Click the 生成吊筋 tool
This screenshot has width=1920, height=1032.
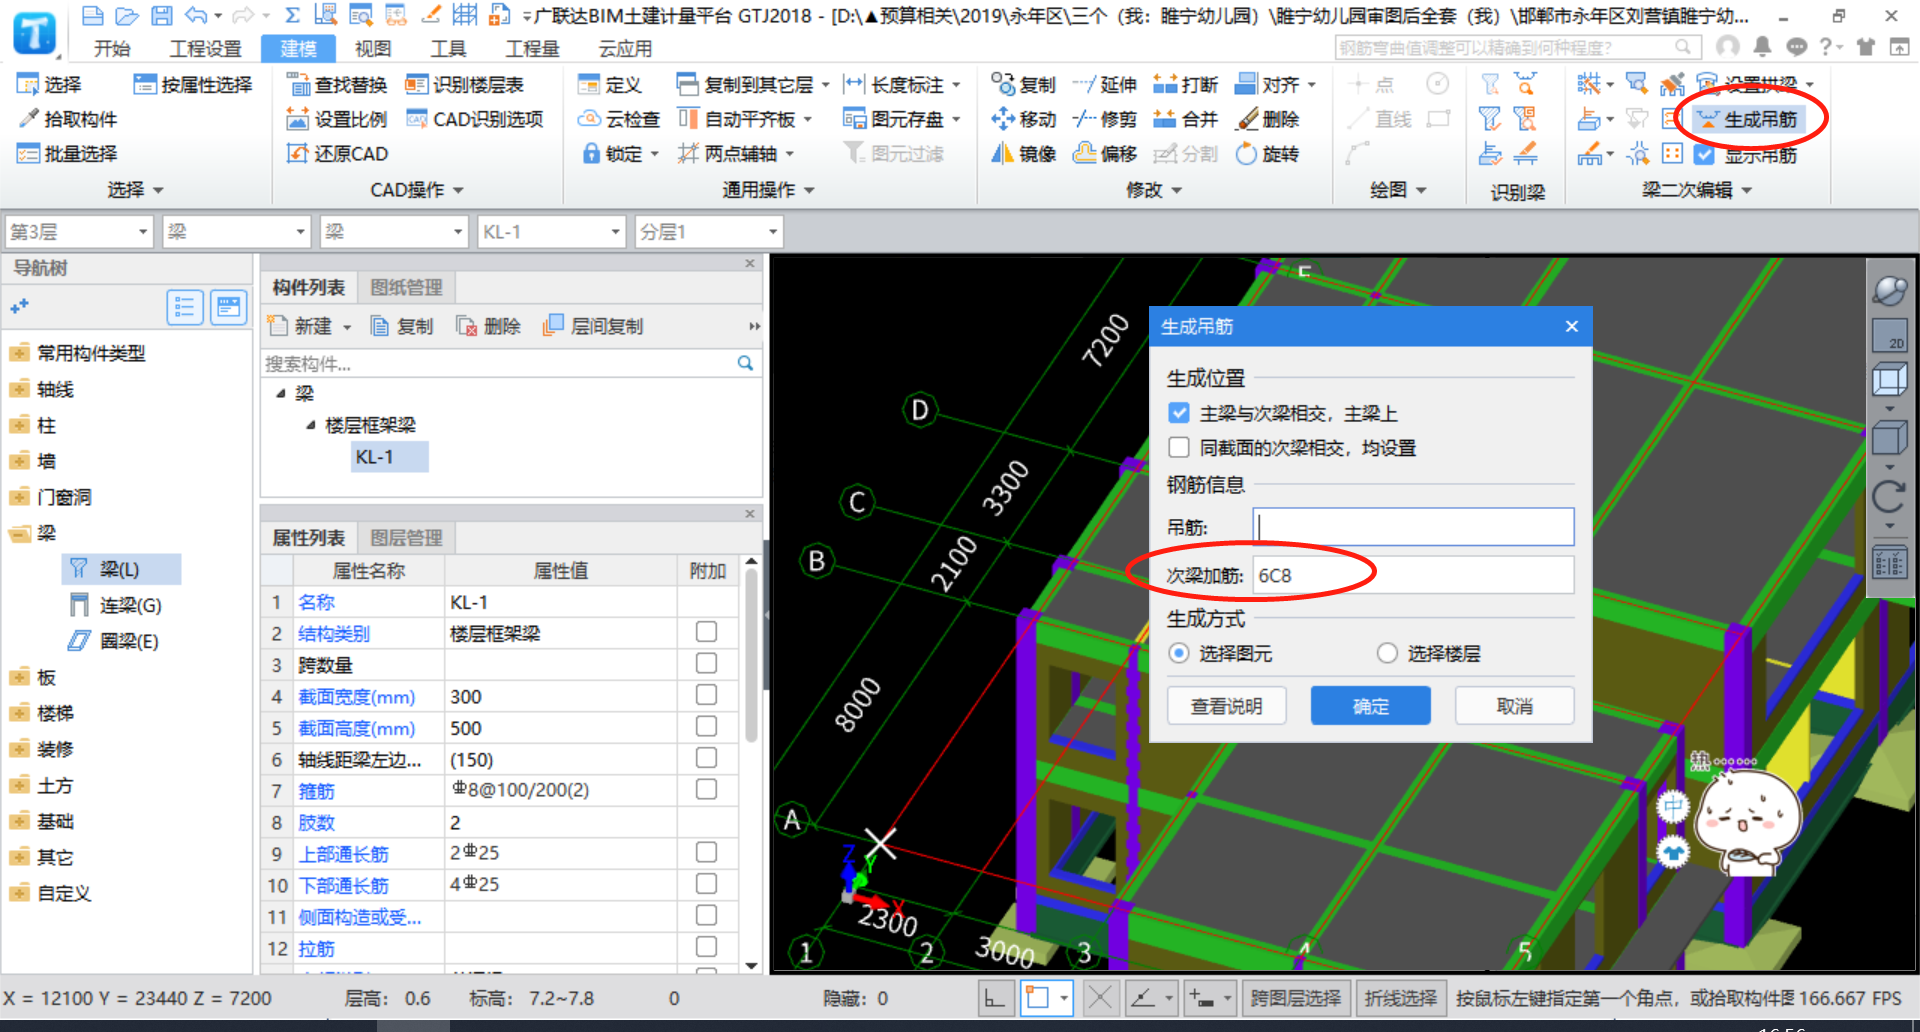[1748, 120]
